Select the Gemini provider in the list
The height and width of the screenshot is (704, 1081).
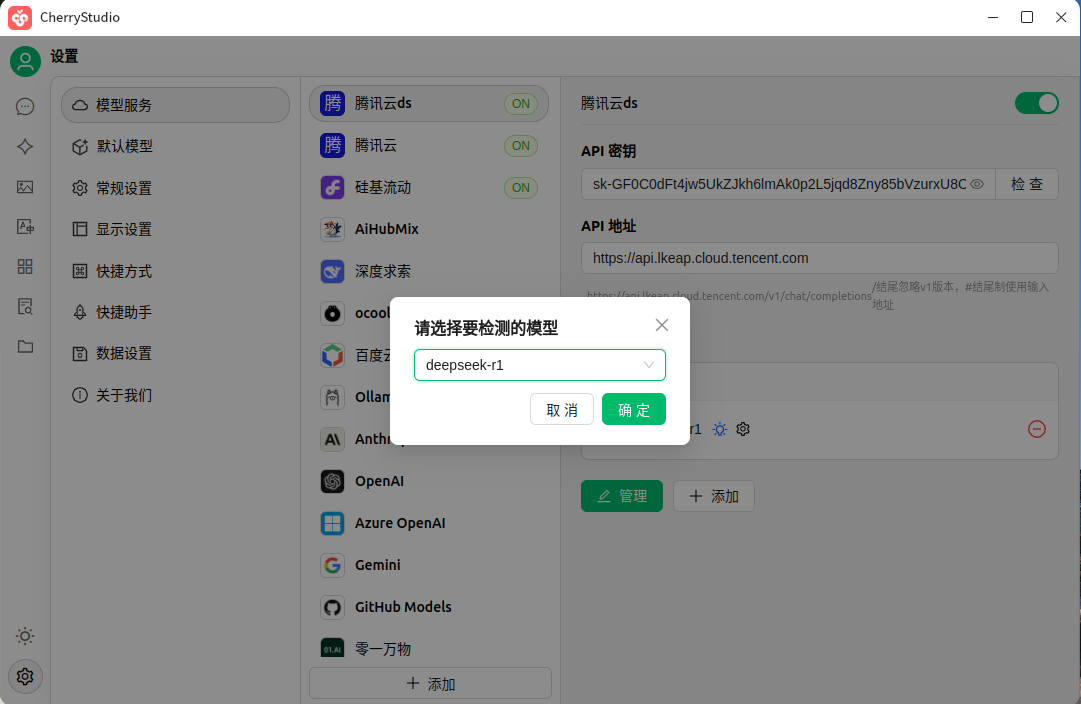(x=378, y=565)
